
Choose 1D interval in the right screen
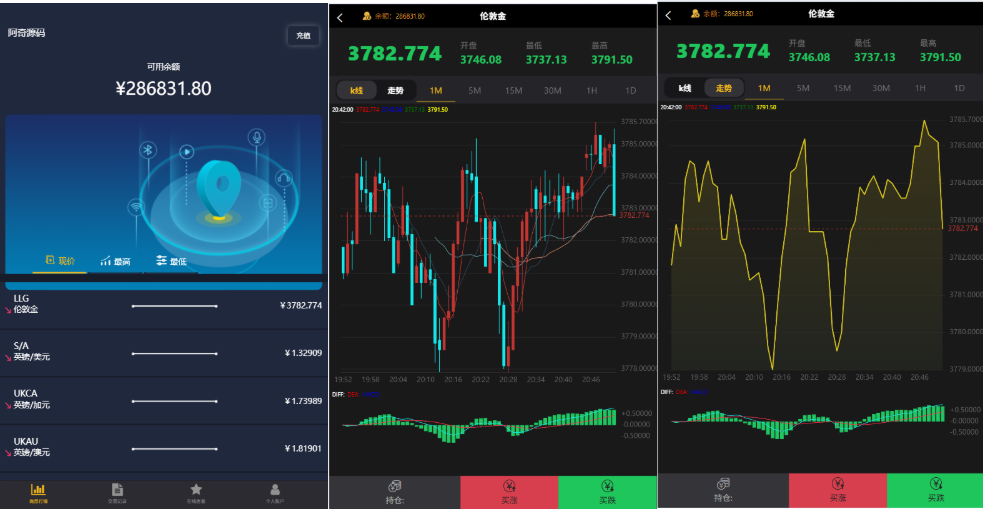tap(959, 88)
